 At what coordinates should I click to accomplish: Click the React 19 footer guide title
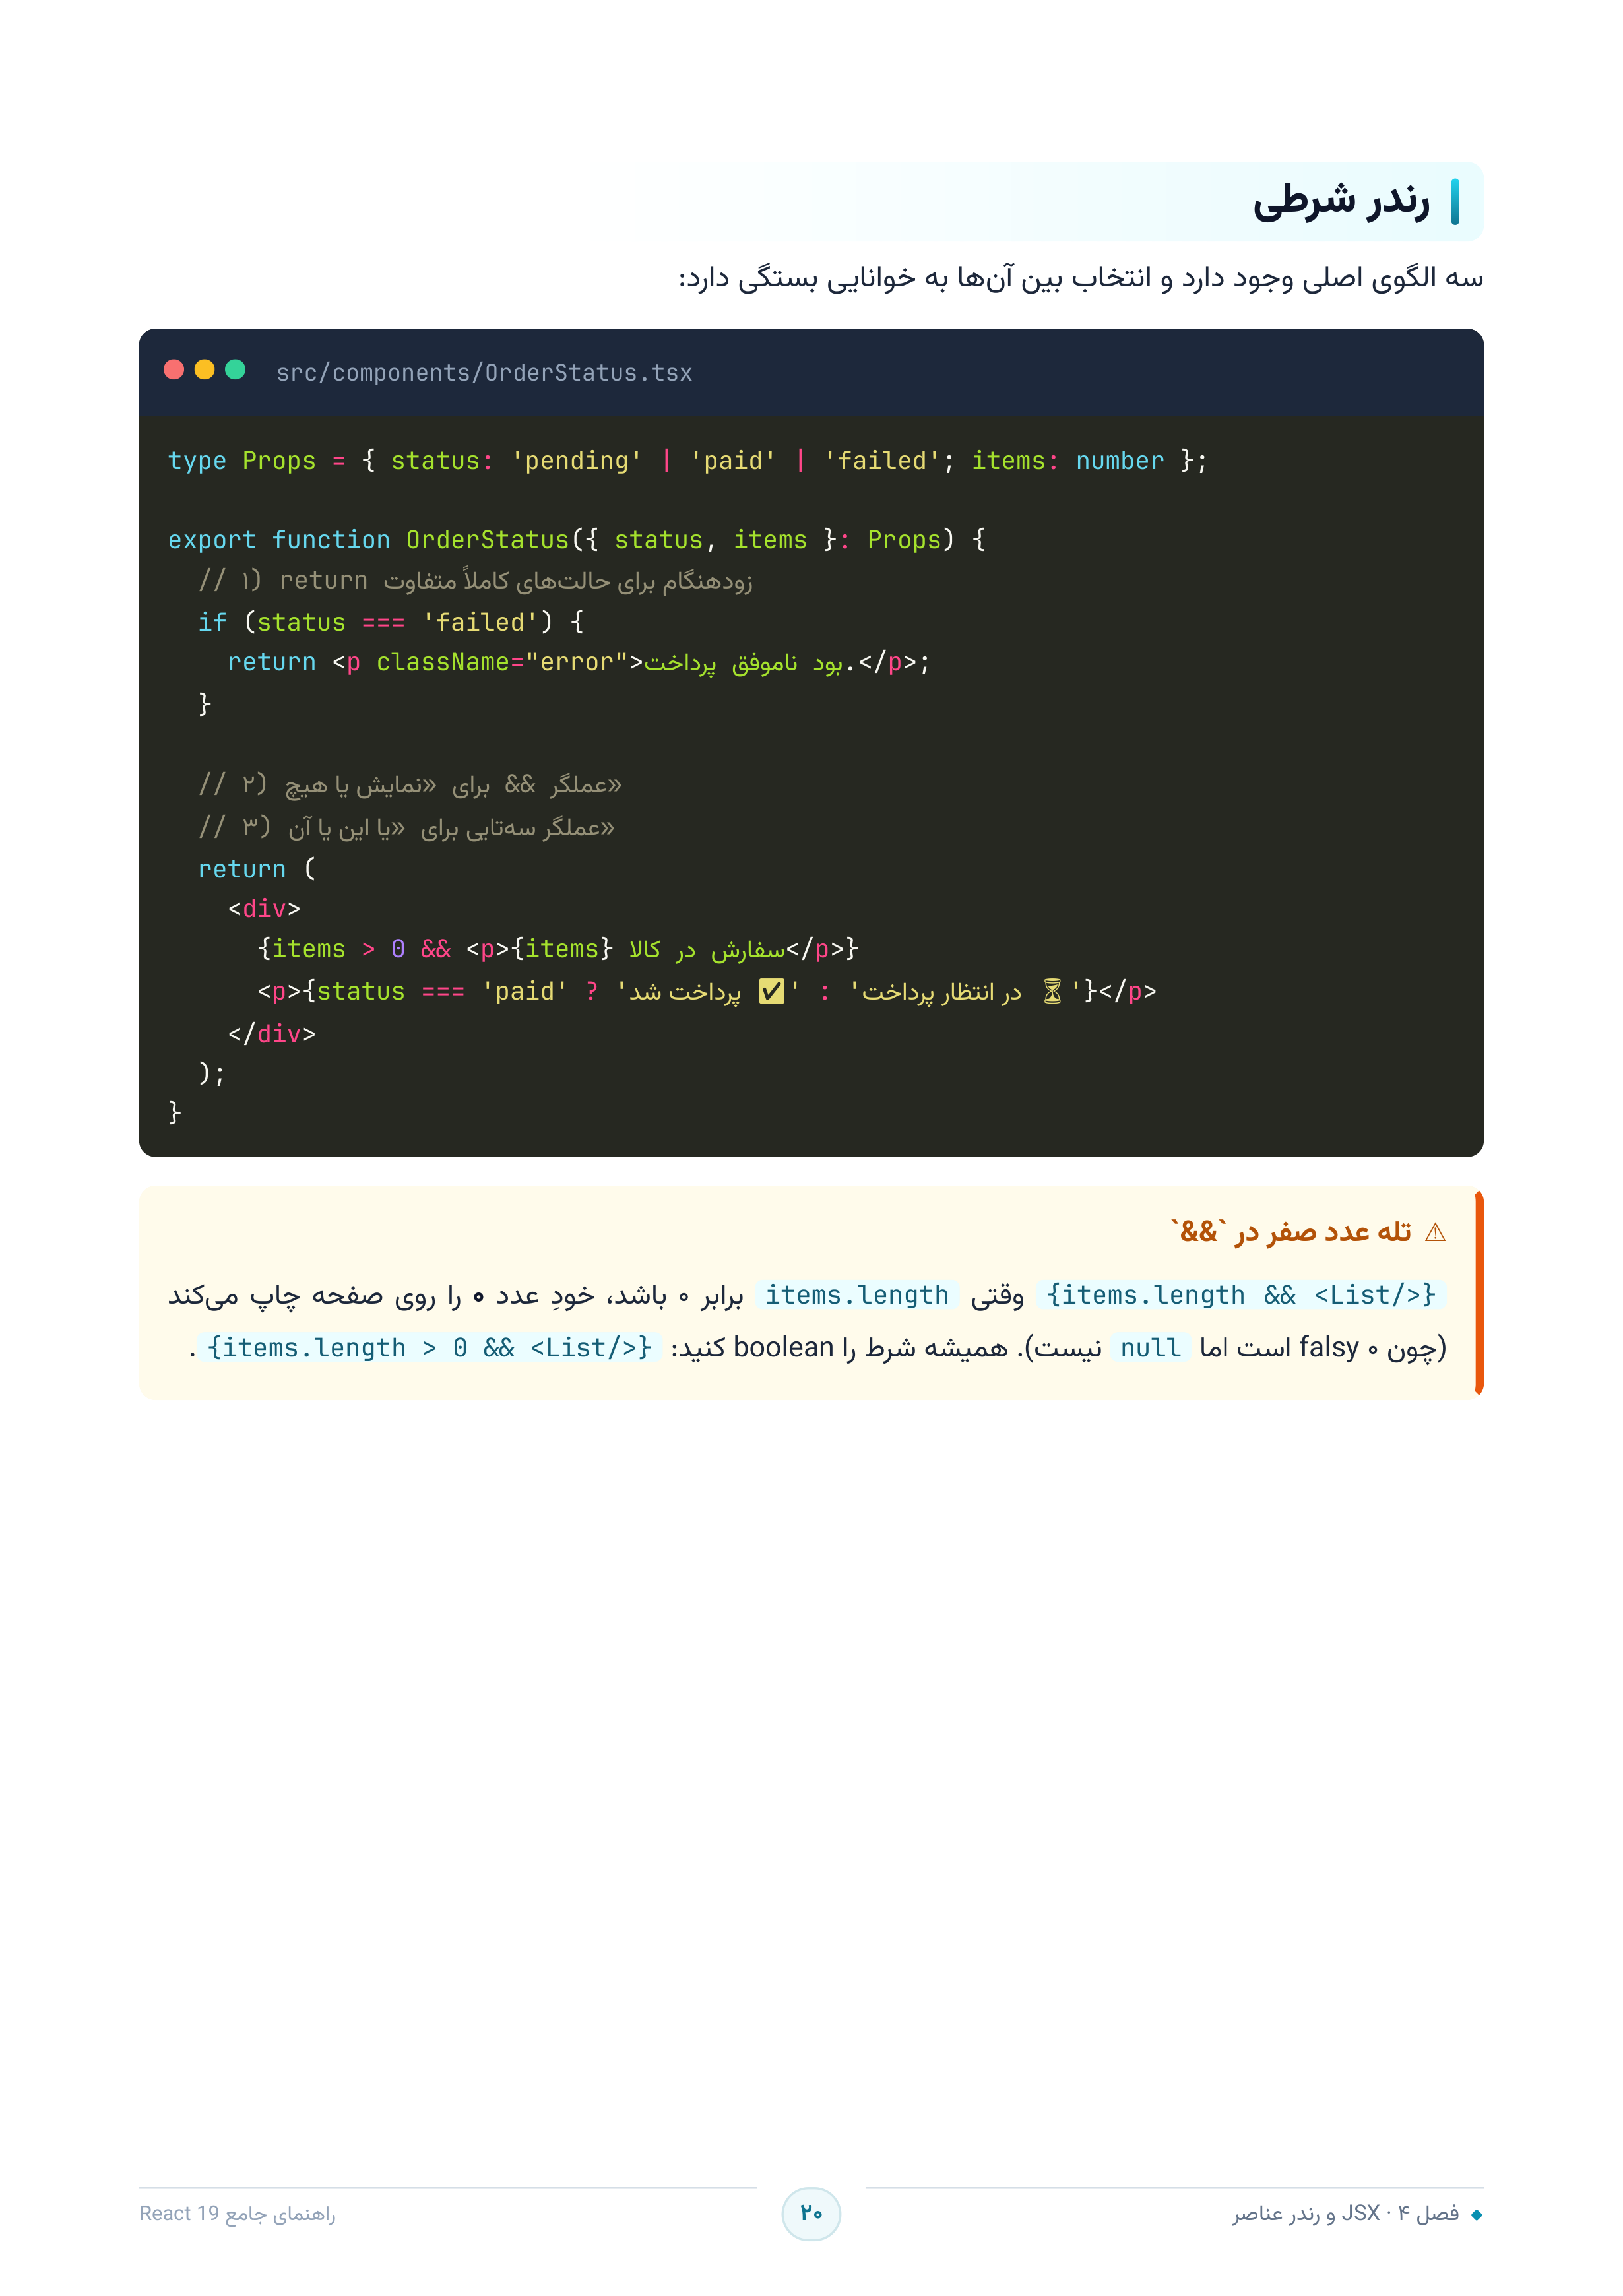click(x=238, y=2214)
